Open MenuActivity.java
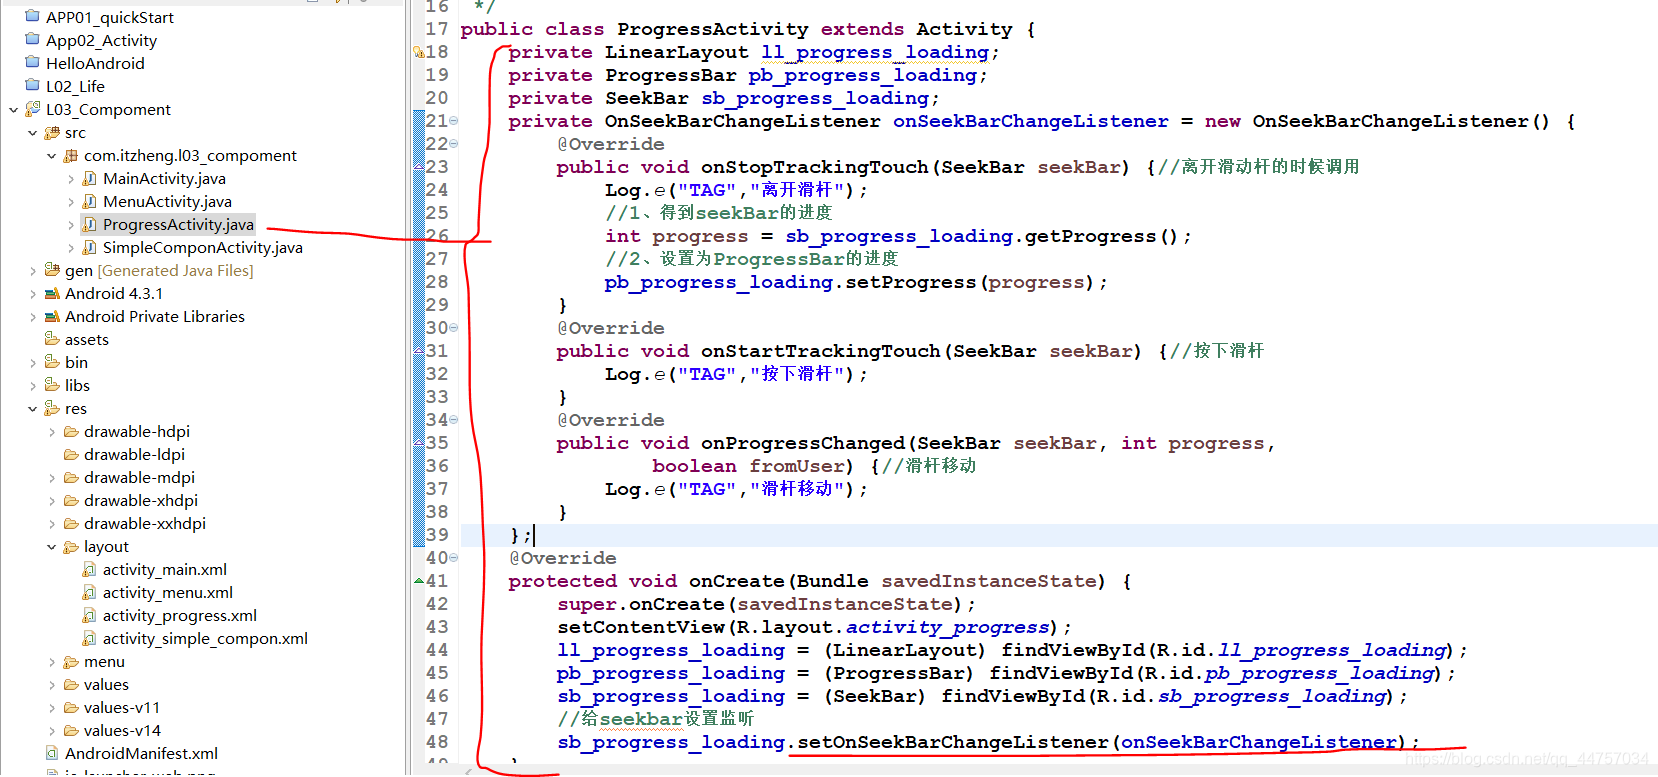This screenshot has width=1658, height=777. click(x=167, y=201)
